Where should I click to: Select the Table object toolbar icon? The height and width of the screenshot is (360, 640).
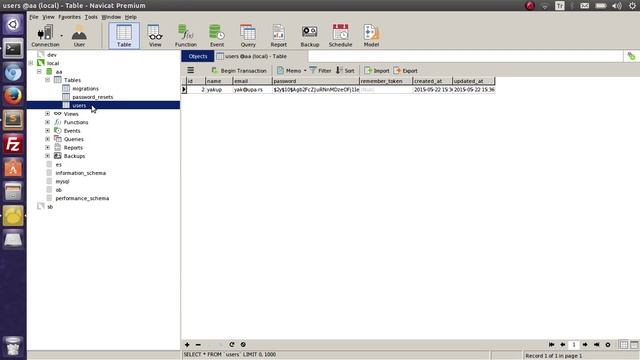(124, 36)
